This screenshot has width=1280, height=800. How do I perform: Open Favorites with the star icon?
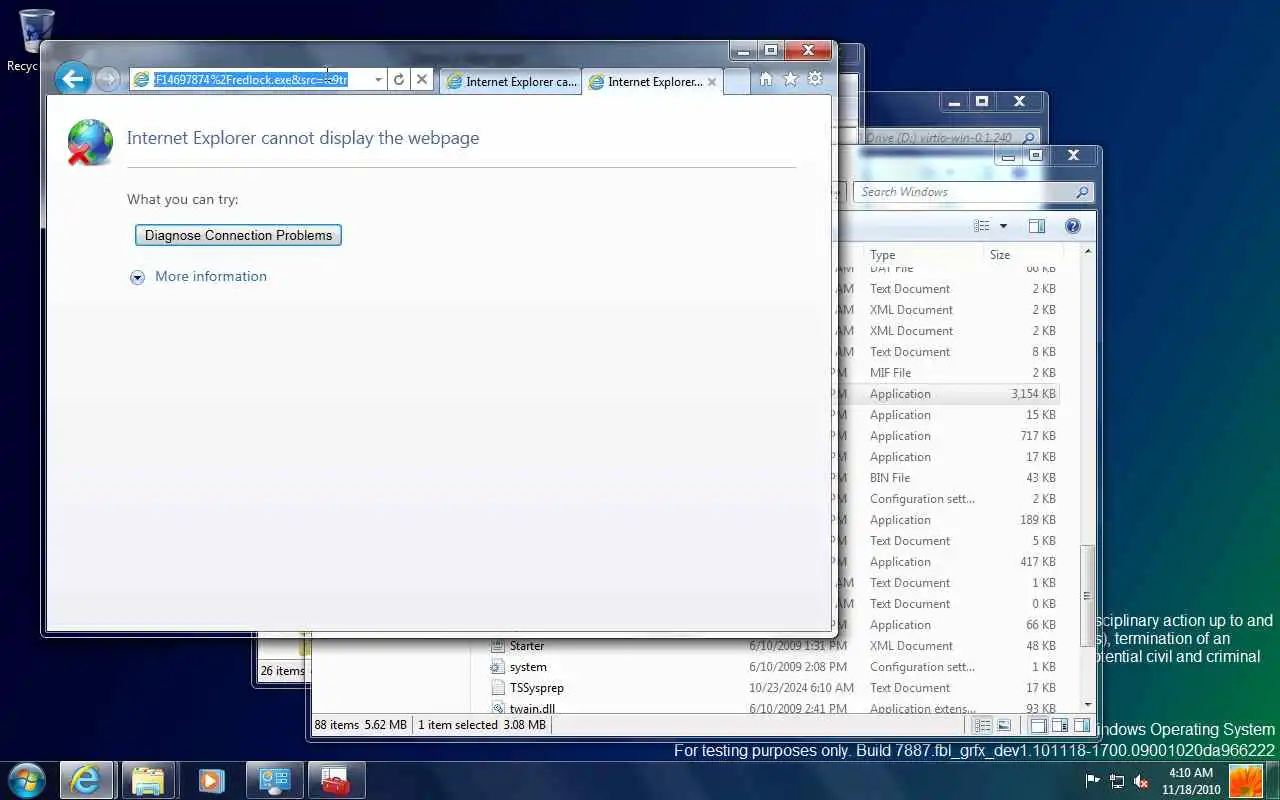790,79
